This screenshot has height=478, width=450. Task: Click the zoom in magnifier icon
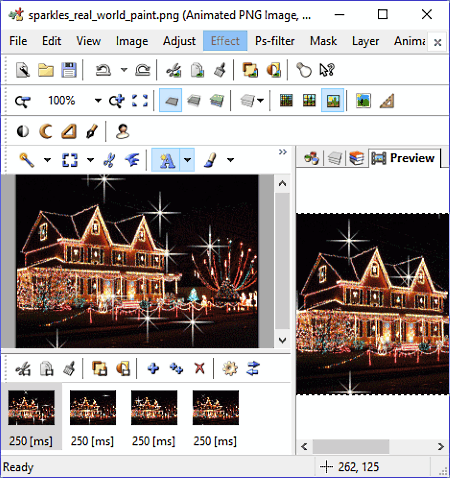pyautogui.click(x=117, y=101)
